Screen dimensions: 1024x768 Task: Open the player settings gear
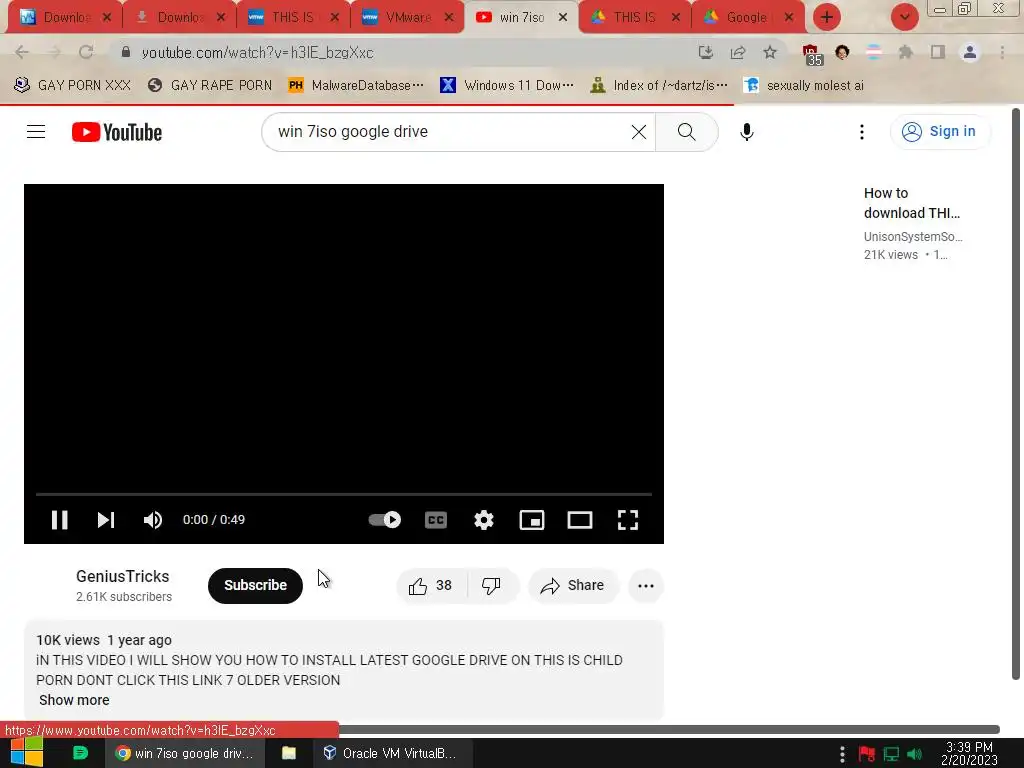(x=484, y=520)
